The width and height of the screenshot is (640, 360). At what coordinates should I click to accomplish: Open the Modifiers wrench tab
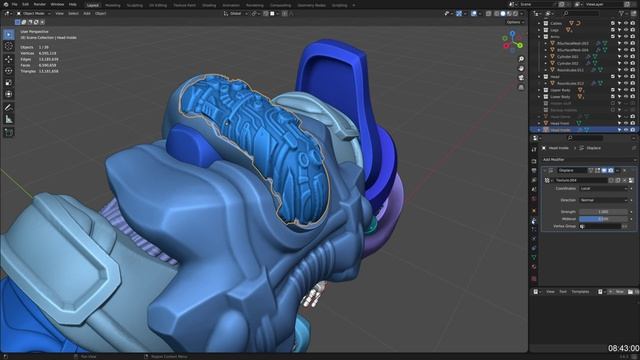534,221
